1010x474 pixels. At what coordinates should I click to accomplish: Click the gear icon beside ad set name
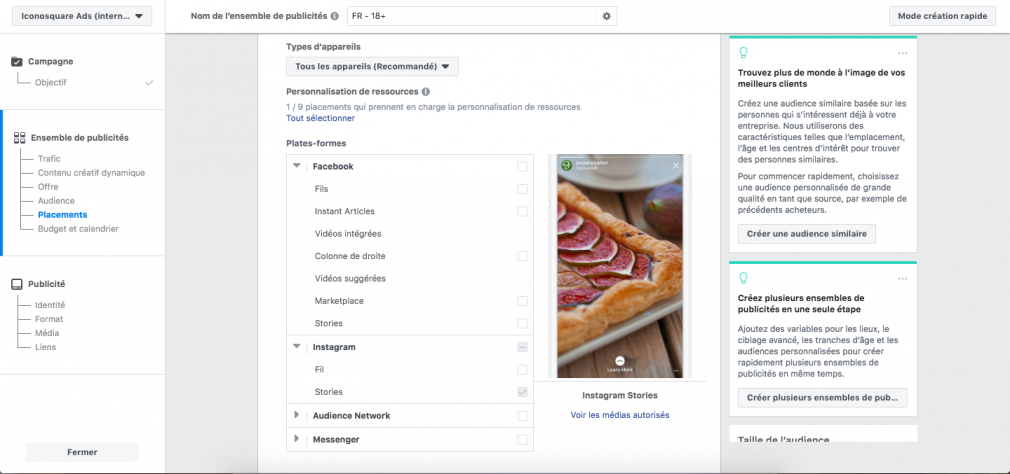(x=606, y=16)
